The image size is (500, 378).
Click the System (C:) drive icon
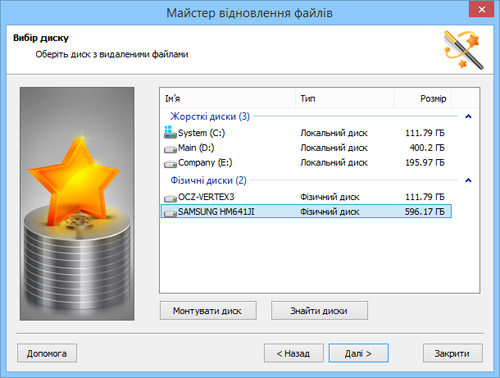[x=170, y=132]
